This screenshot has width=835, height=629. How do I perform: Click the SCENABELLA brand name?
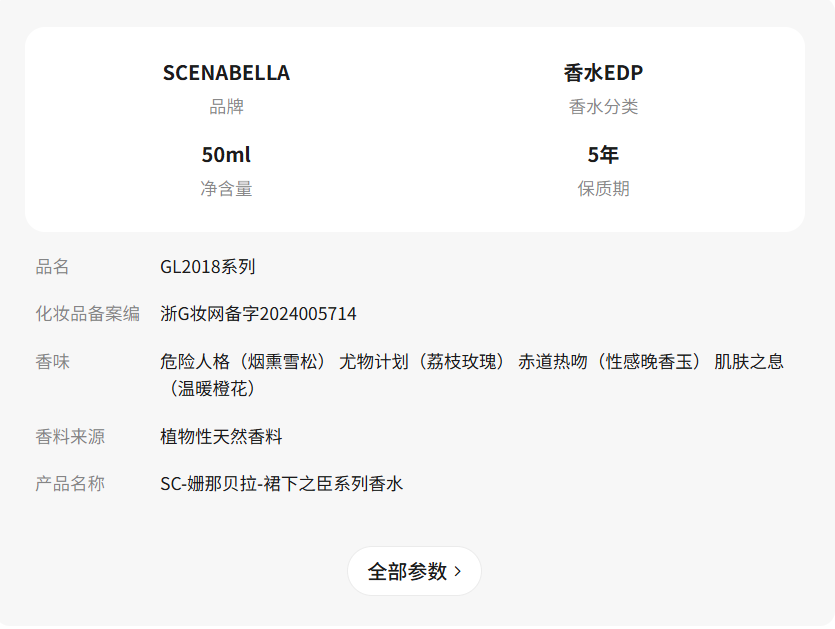pyautogui.click(x=226, y=73)
